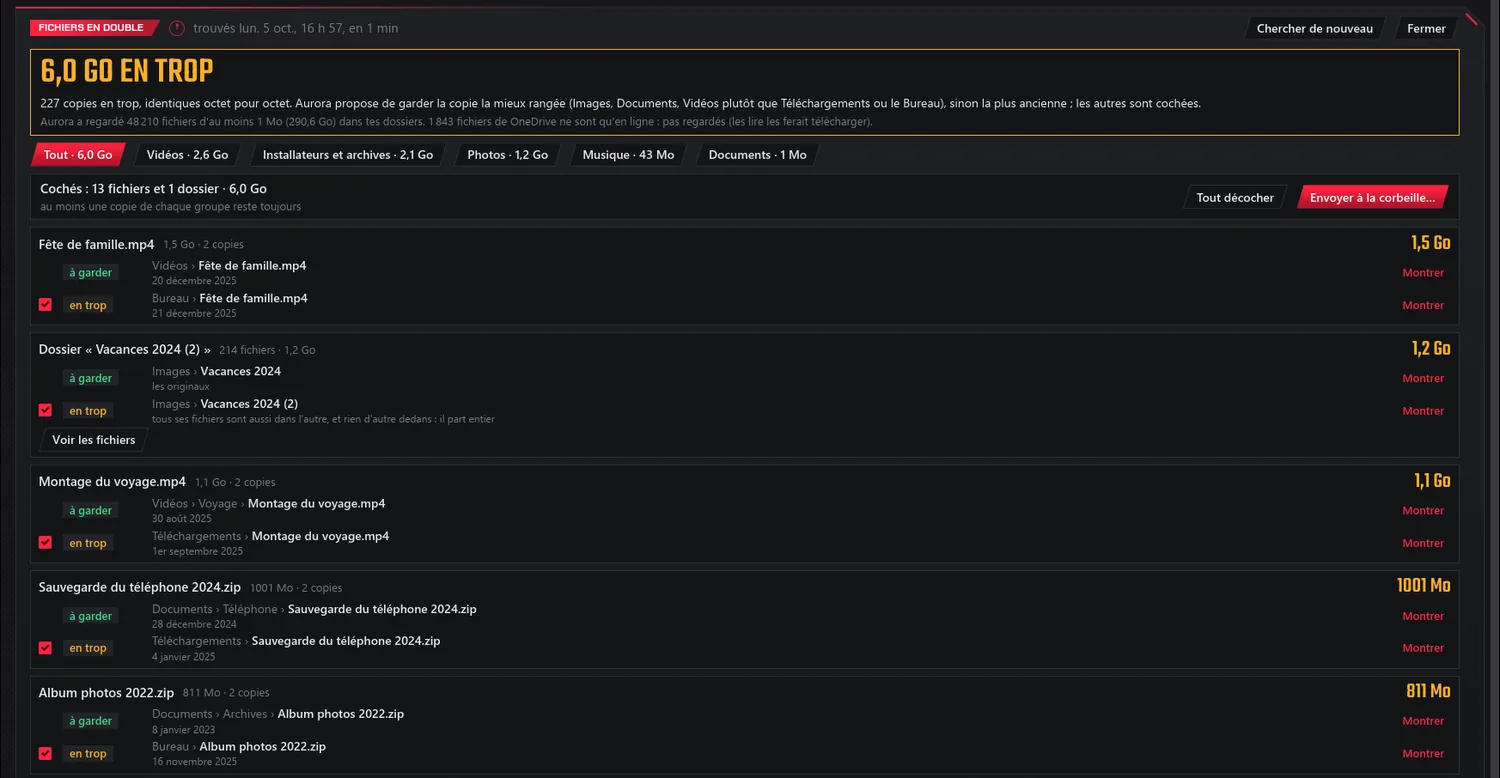The image size is (1500, 778).
Task: Click the Sauvegarde du téléphone 2024.zip group title
Action: pyautogui.click(x=140, y=587)
